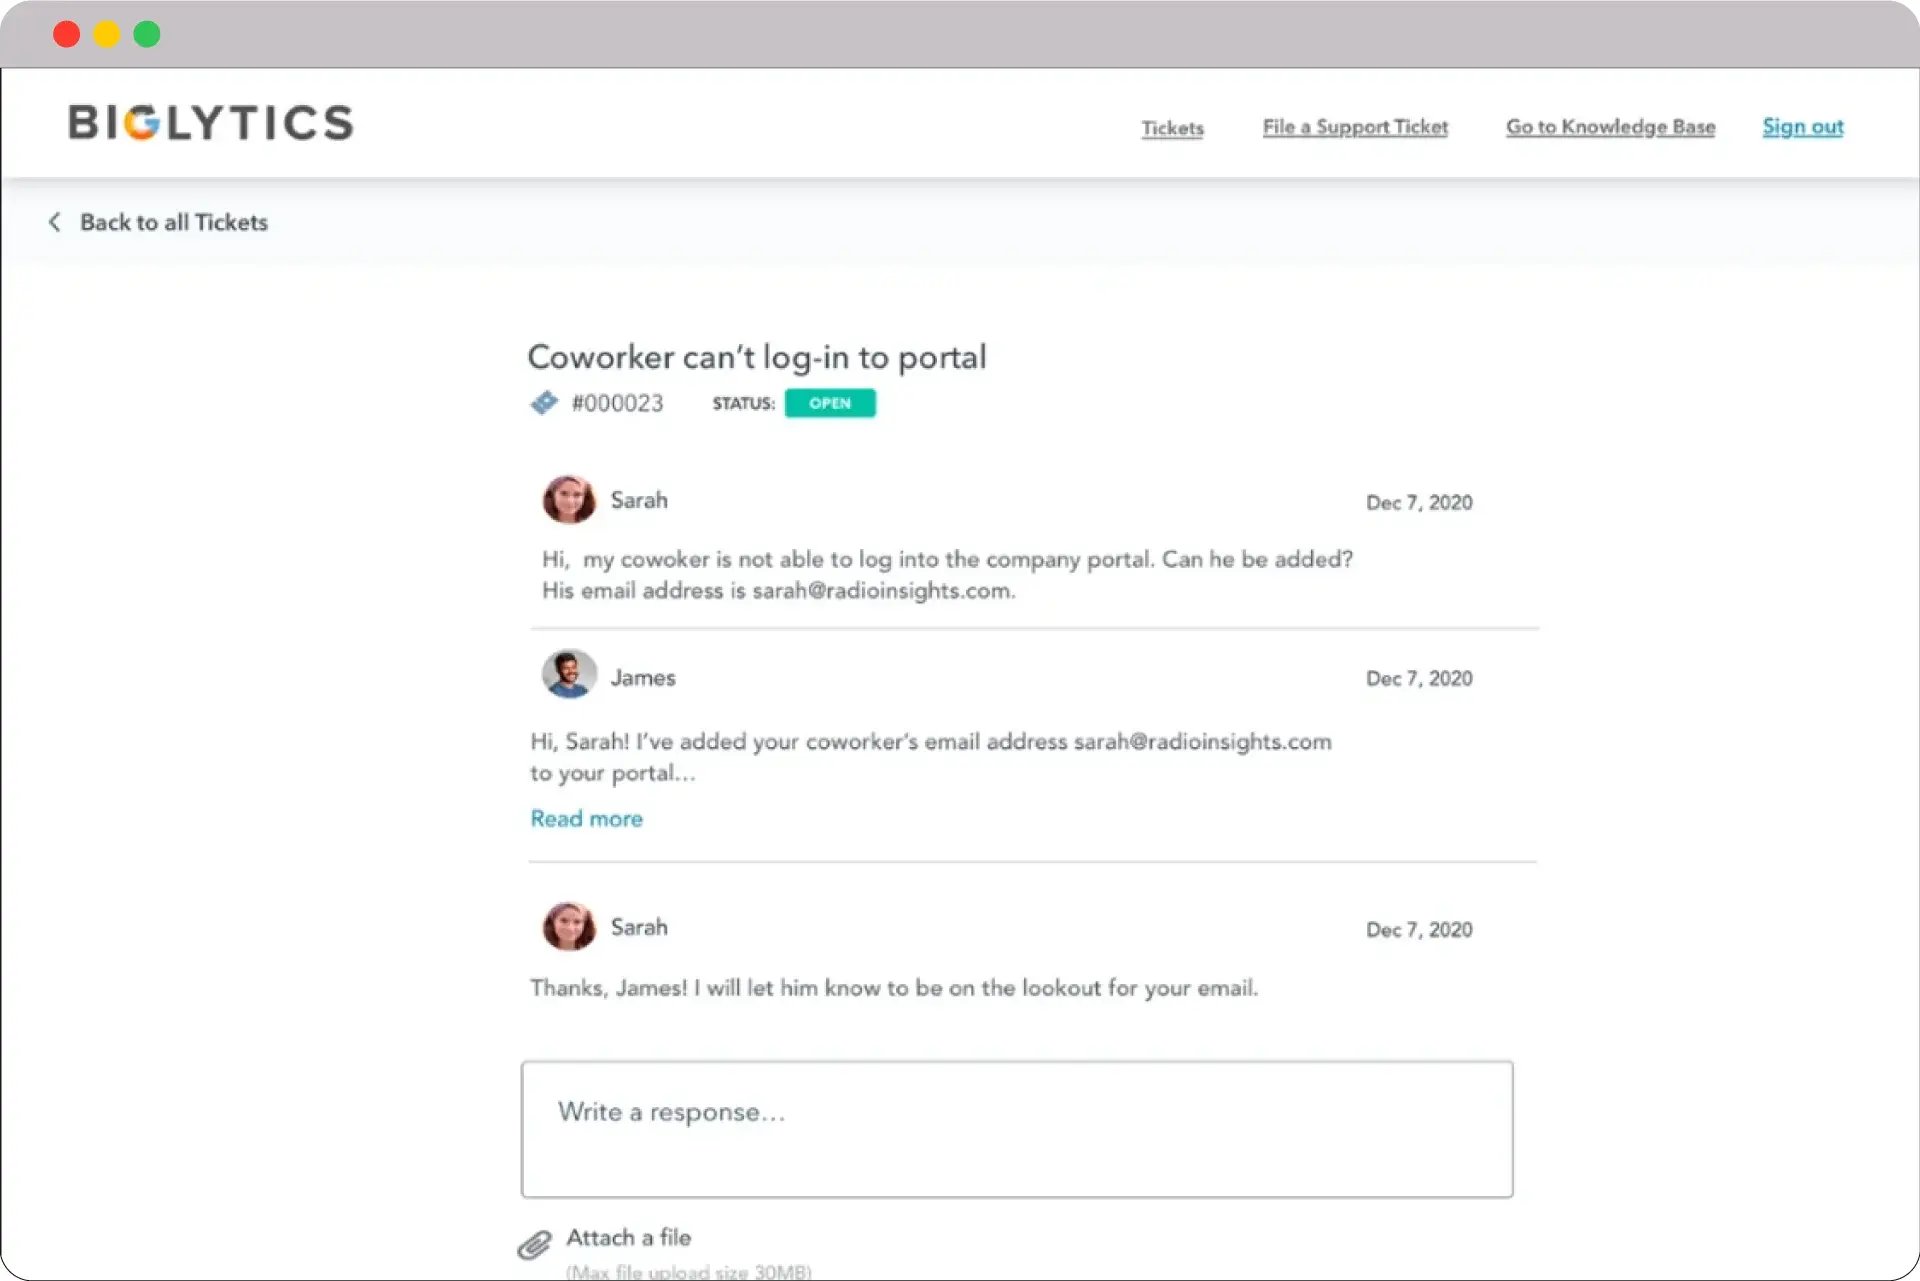Open the Tickets navigation item
1920x1281 pixels.
[x=1172, y=127]
